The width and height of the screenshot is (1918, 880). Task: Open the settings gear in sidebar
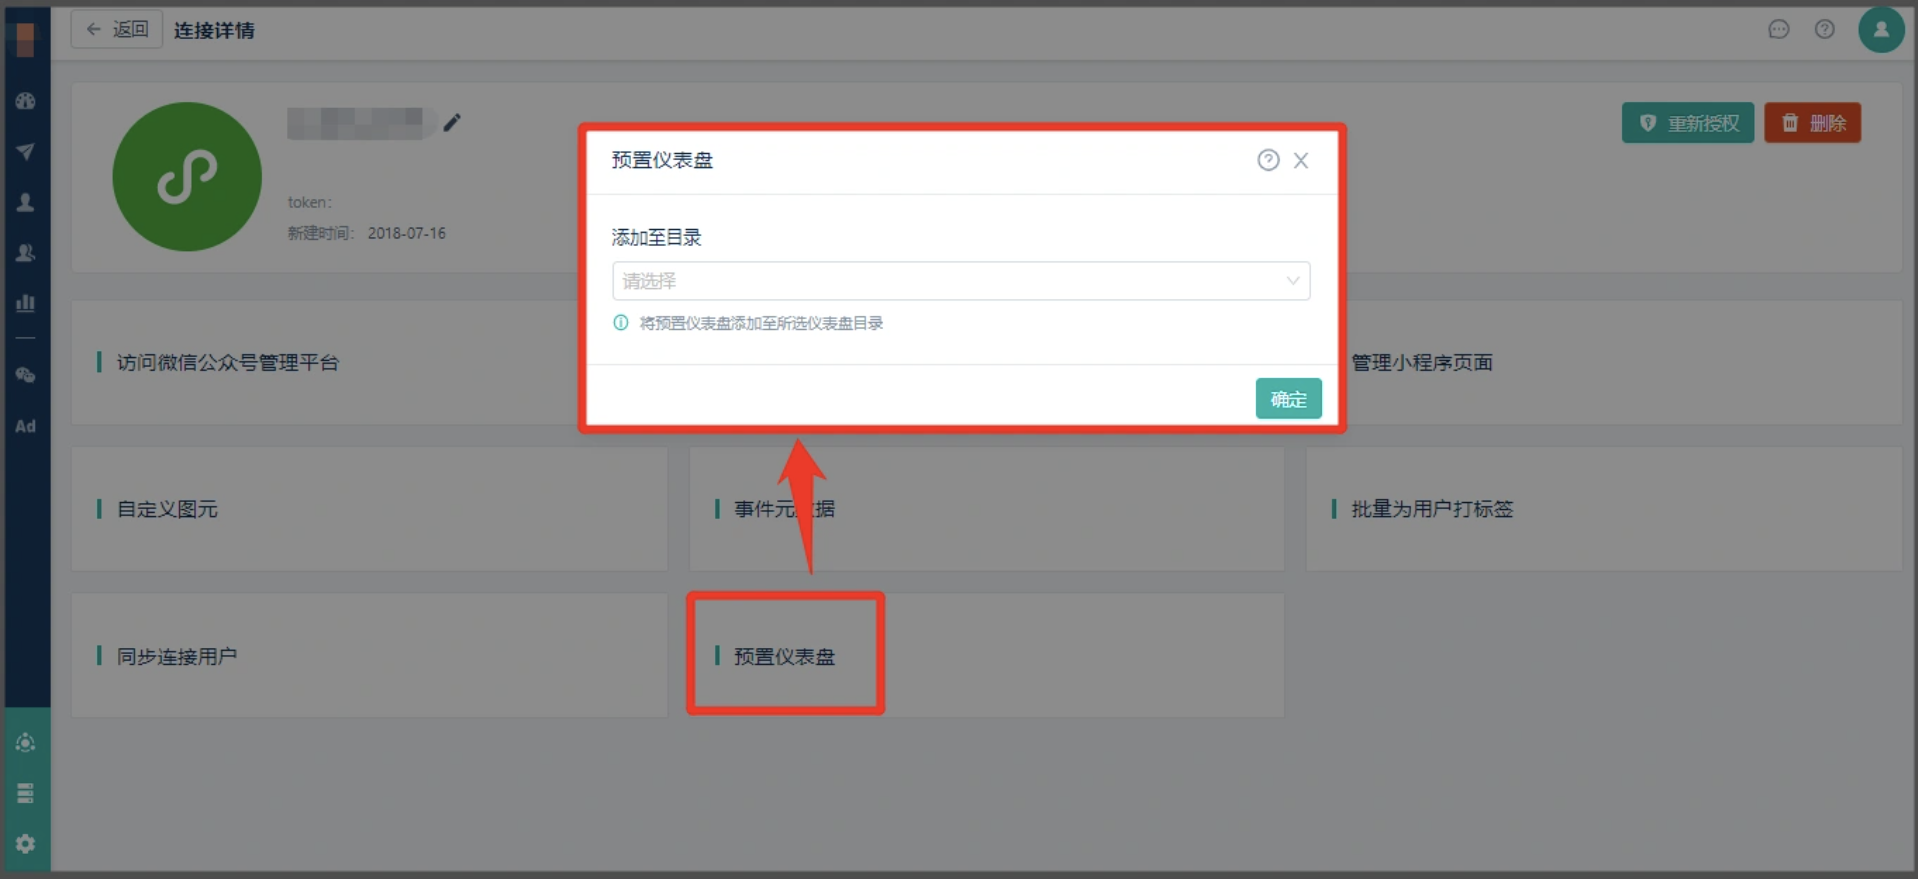click(26, 844)
